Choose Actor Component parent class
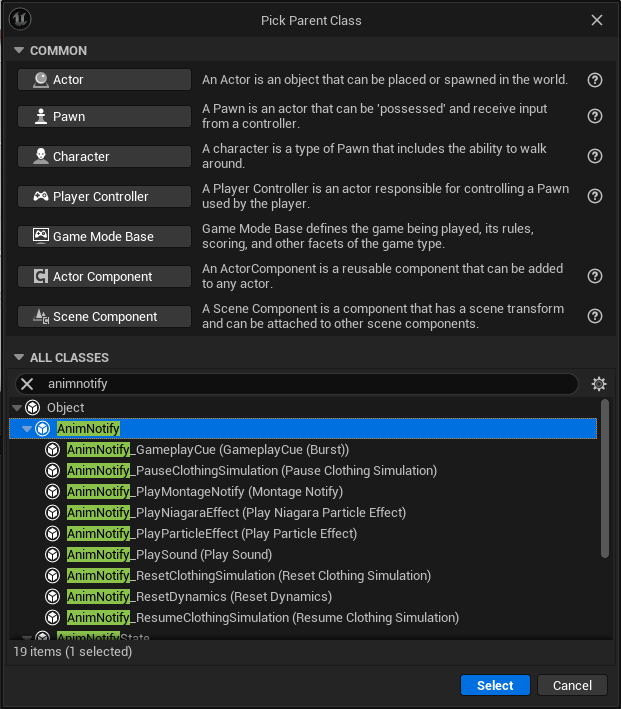This screenshot has height=709, width=621. [104, 276]
